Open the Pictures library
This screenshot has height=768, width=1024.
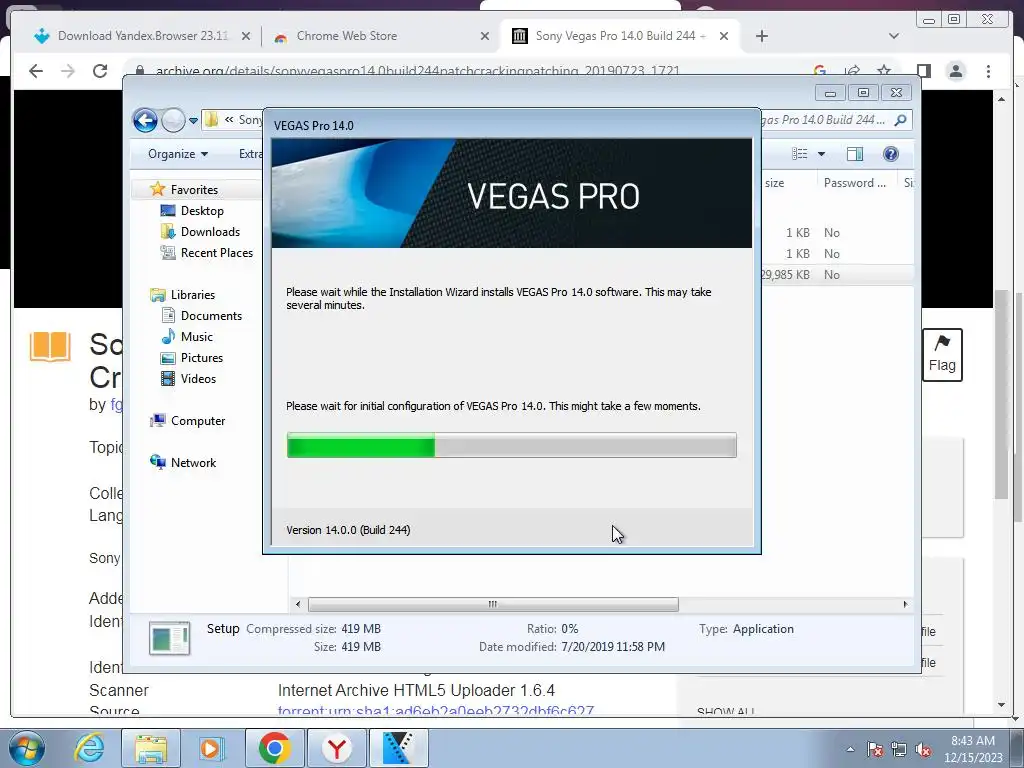(x=201, y=357)
